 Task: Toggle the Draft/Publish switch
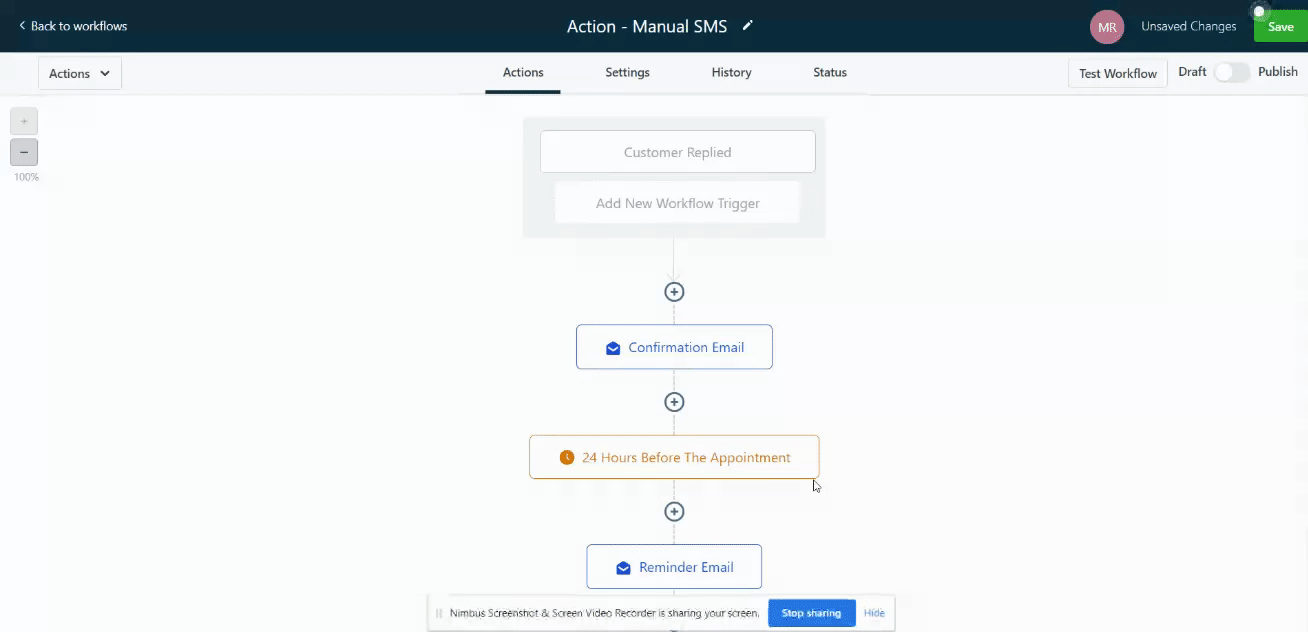[x=1232, y=72]
